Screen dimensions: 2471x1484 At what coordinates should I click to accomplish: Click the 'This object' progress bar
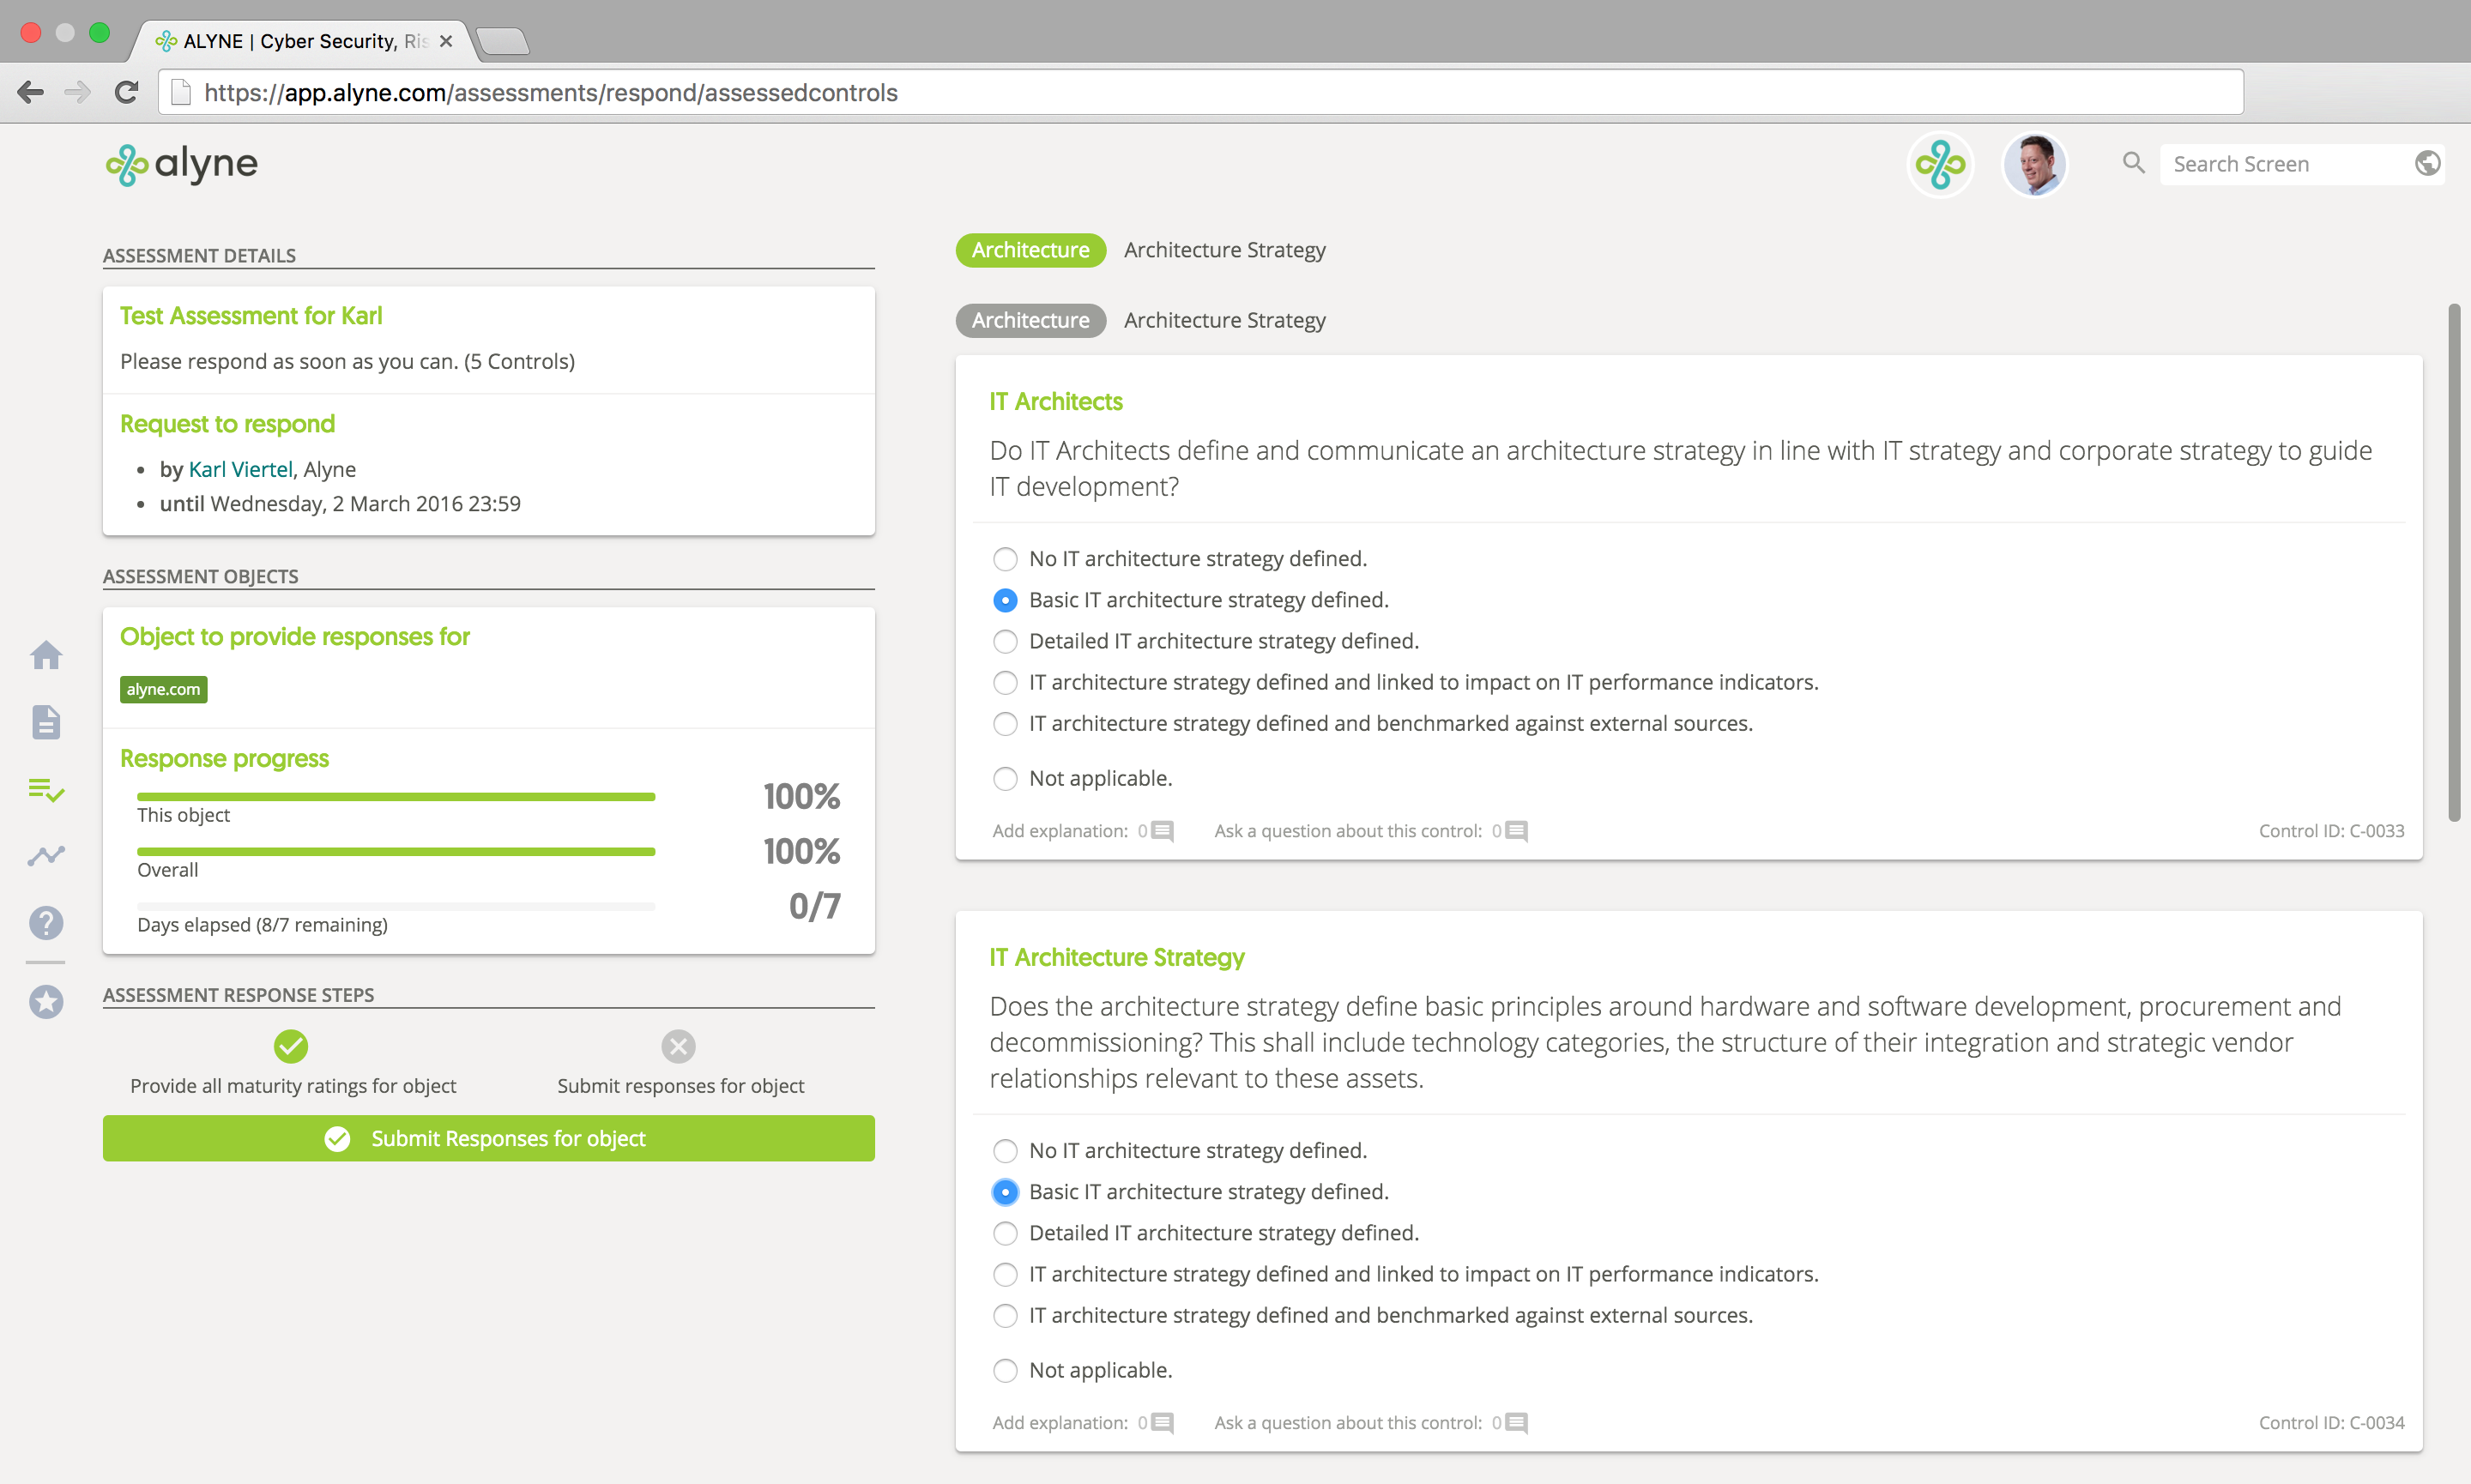(x=396, y=797)
